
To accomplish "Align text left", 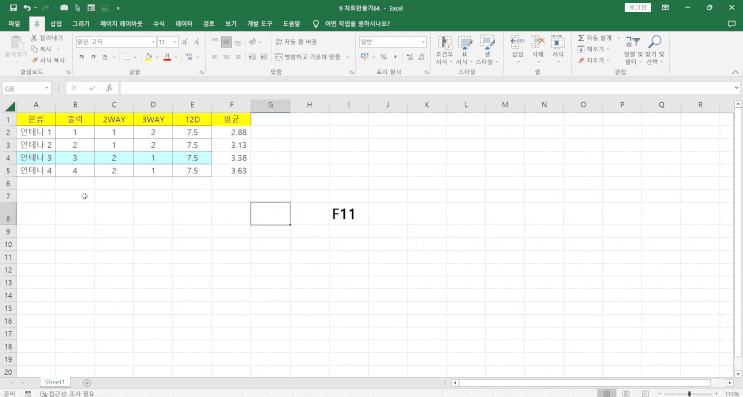I will coord(215,57).
